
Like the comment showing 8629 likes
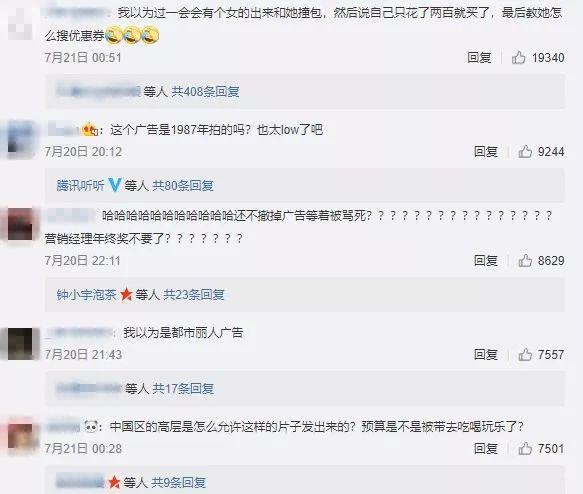[525, 261]
